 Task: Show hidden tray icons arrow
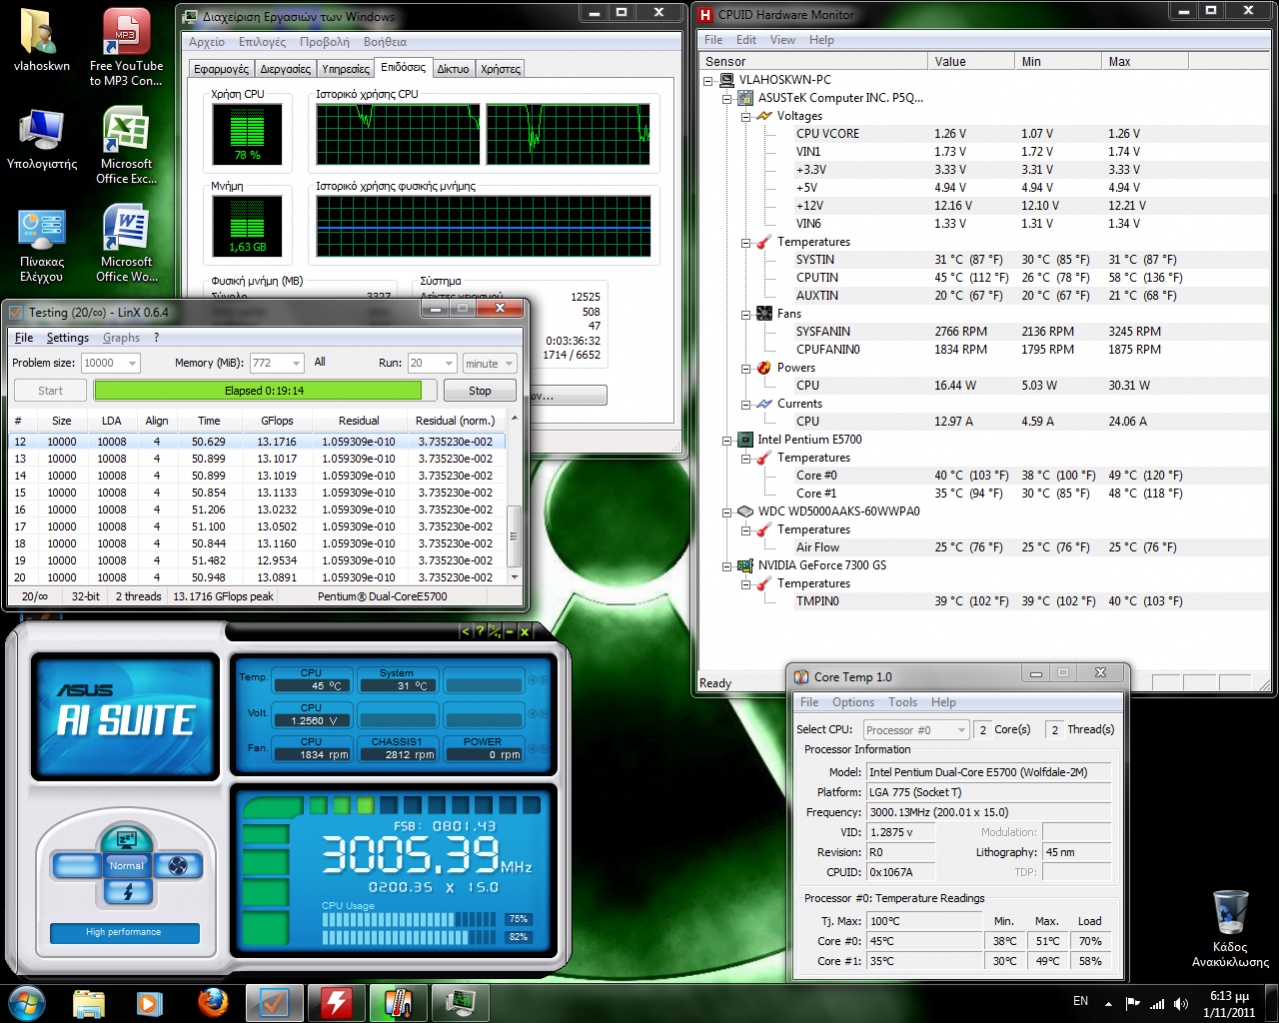coord(1108,1003)
